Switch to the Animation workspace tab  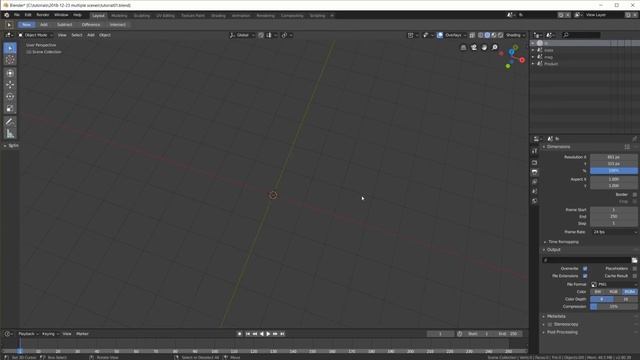(241, 16)
